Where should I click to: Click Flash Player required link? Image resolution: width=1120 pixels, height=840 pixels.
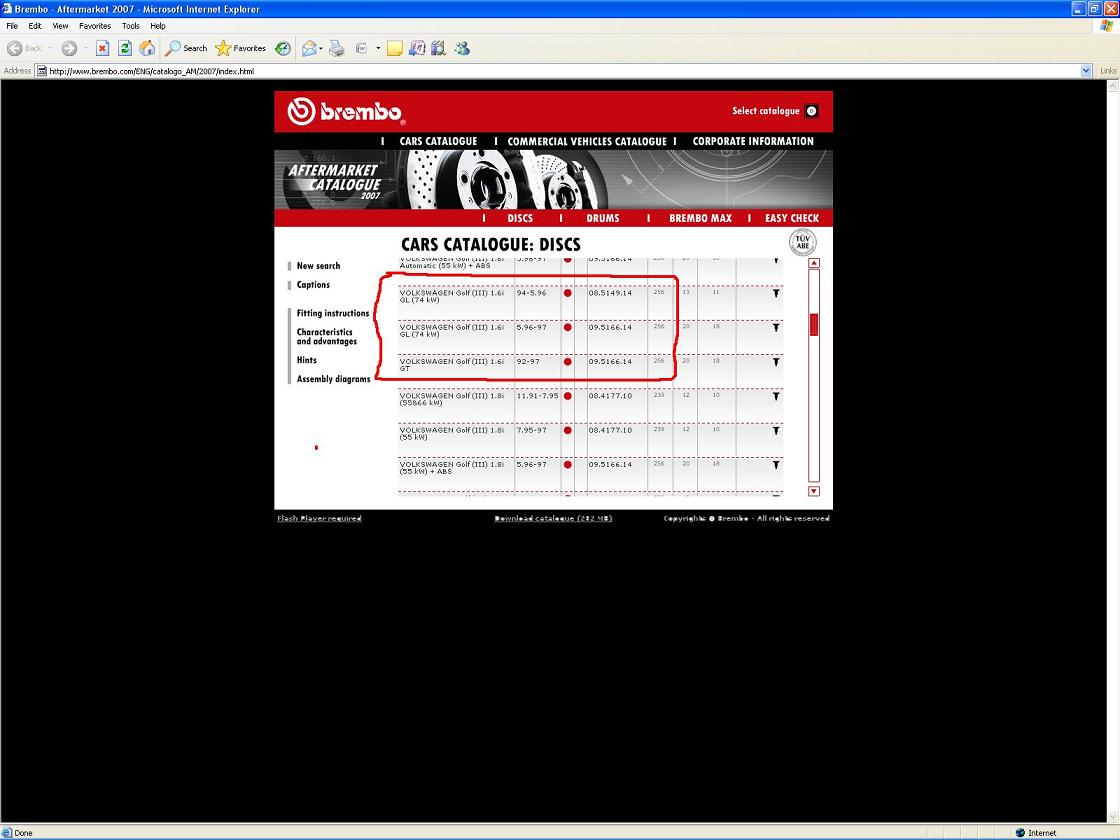[x=319, y=519]
